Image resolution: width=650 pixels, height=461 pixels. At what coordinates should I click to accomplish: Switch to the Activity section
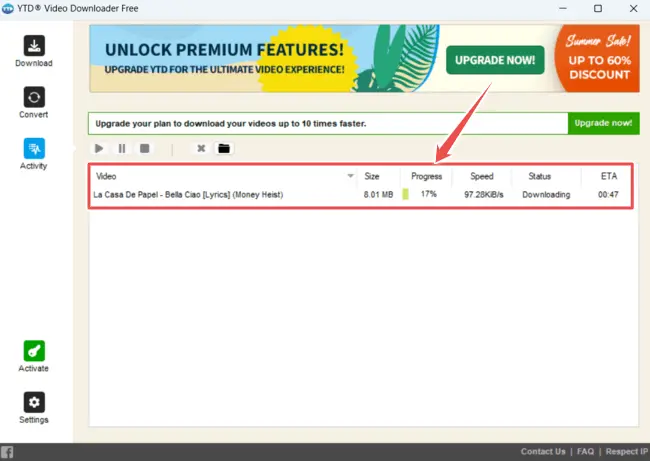[34, 154]
